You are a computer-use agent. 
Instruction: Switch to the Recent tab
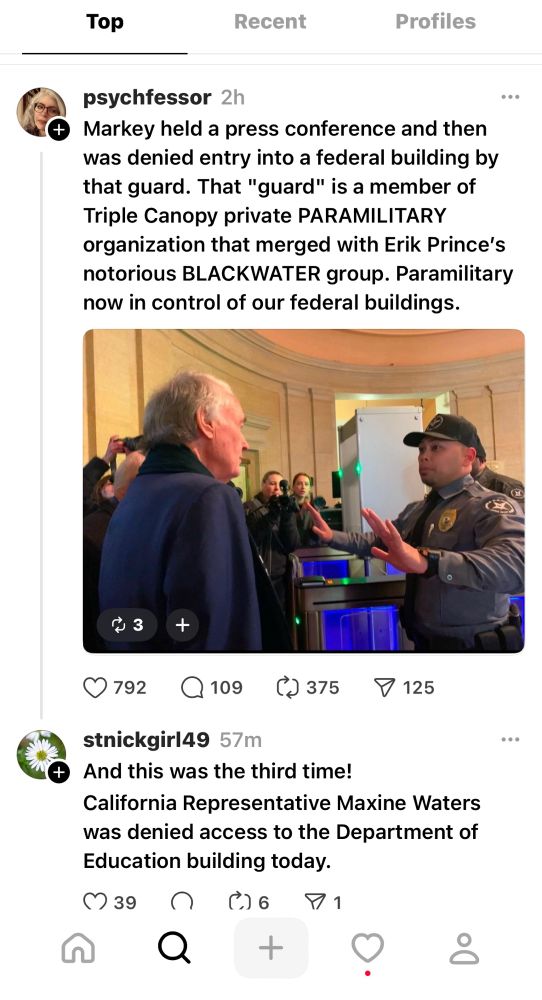click(270, 22)
